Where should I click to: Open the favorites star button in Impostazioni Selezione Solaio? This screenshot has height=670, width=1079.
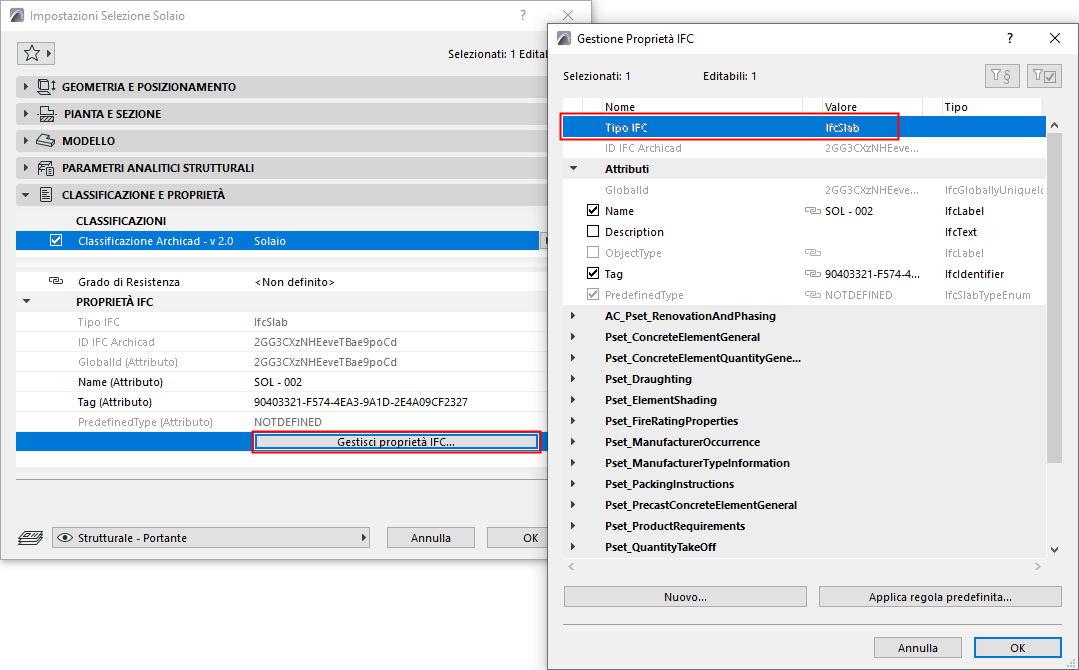[35, 54]
